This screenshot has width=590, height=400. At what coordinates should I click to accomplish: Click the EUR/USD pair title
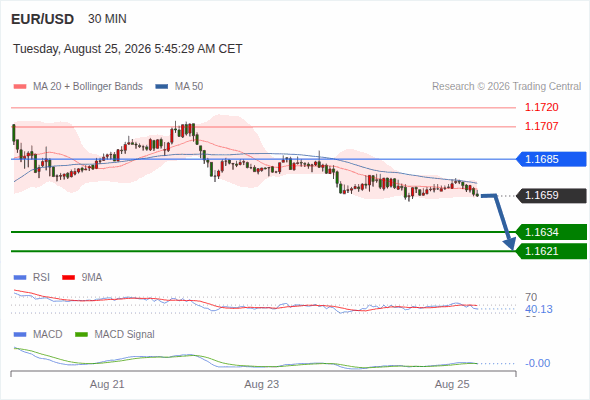click(x=43, y=19)
